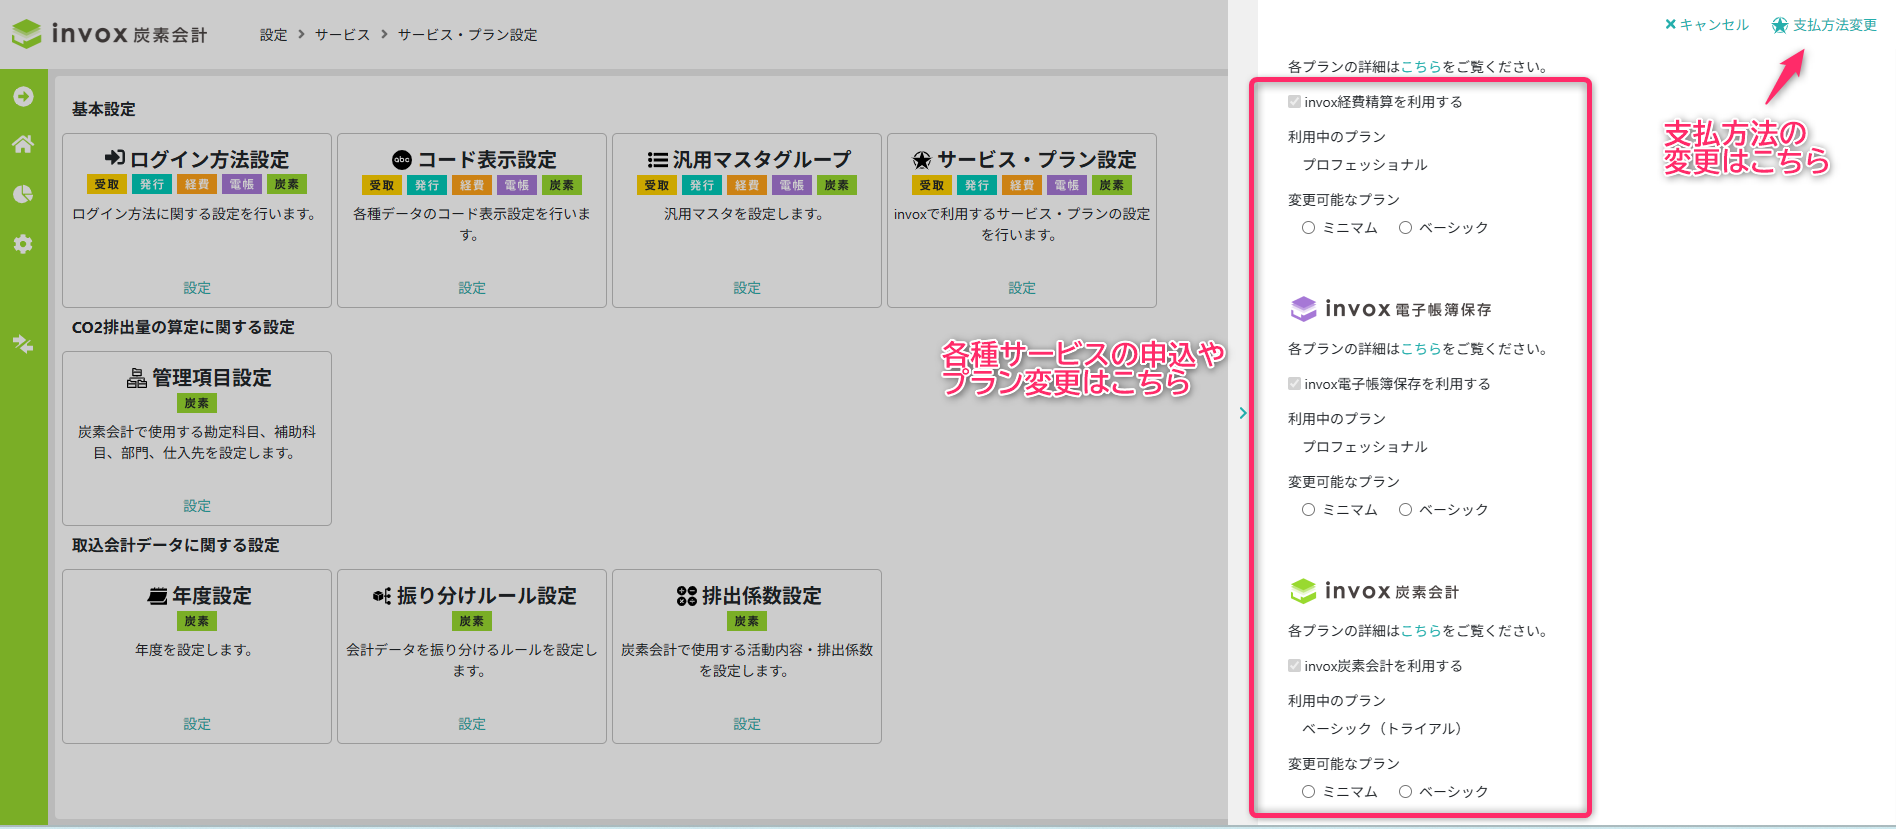Click the invox 炭素会計 logo in the header

pyautogui.click(x=108, y=34)
